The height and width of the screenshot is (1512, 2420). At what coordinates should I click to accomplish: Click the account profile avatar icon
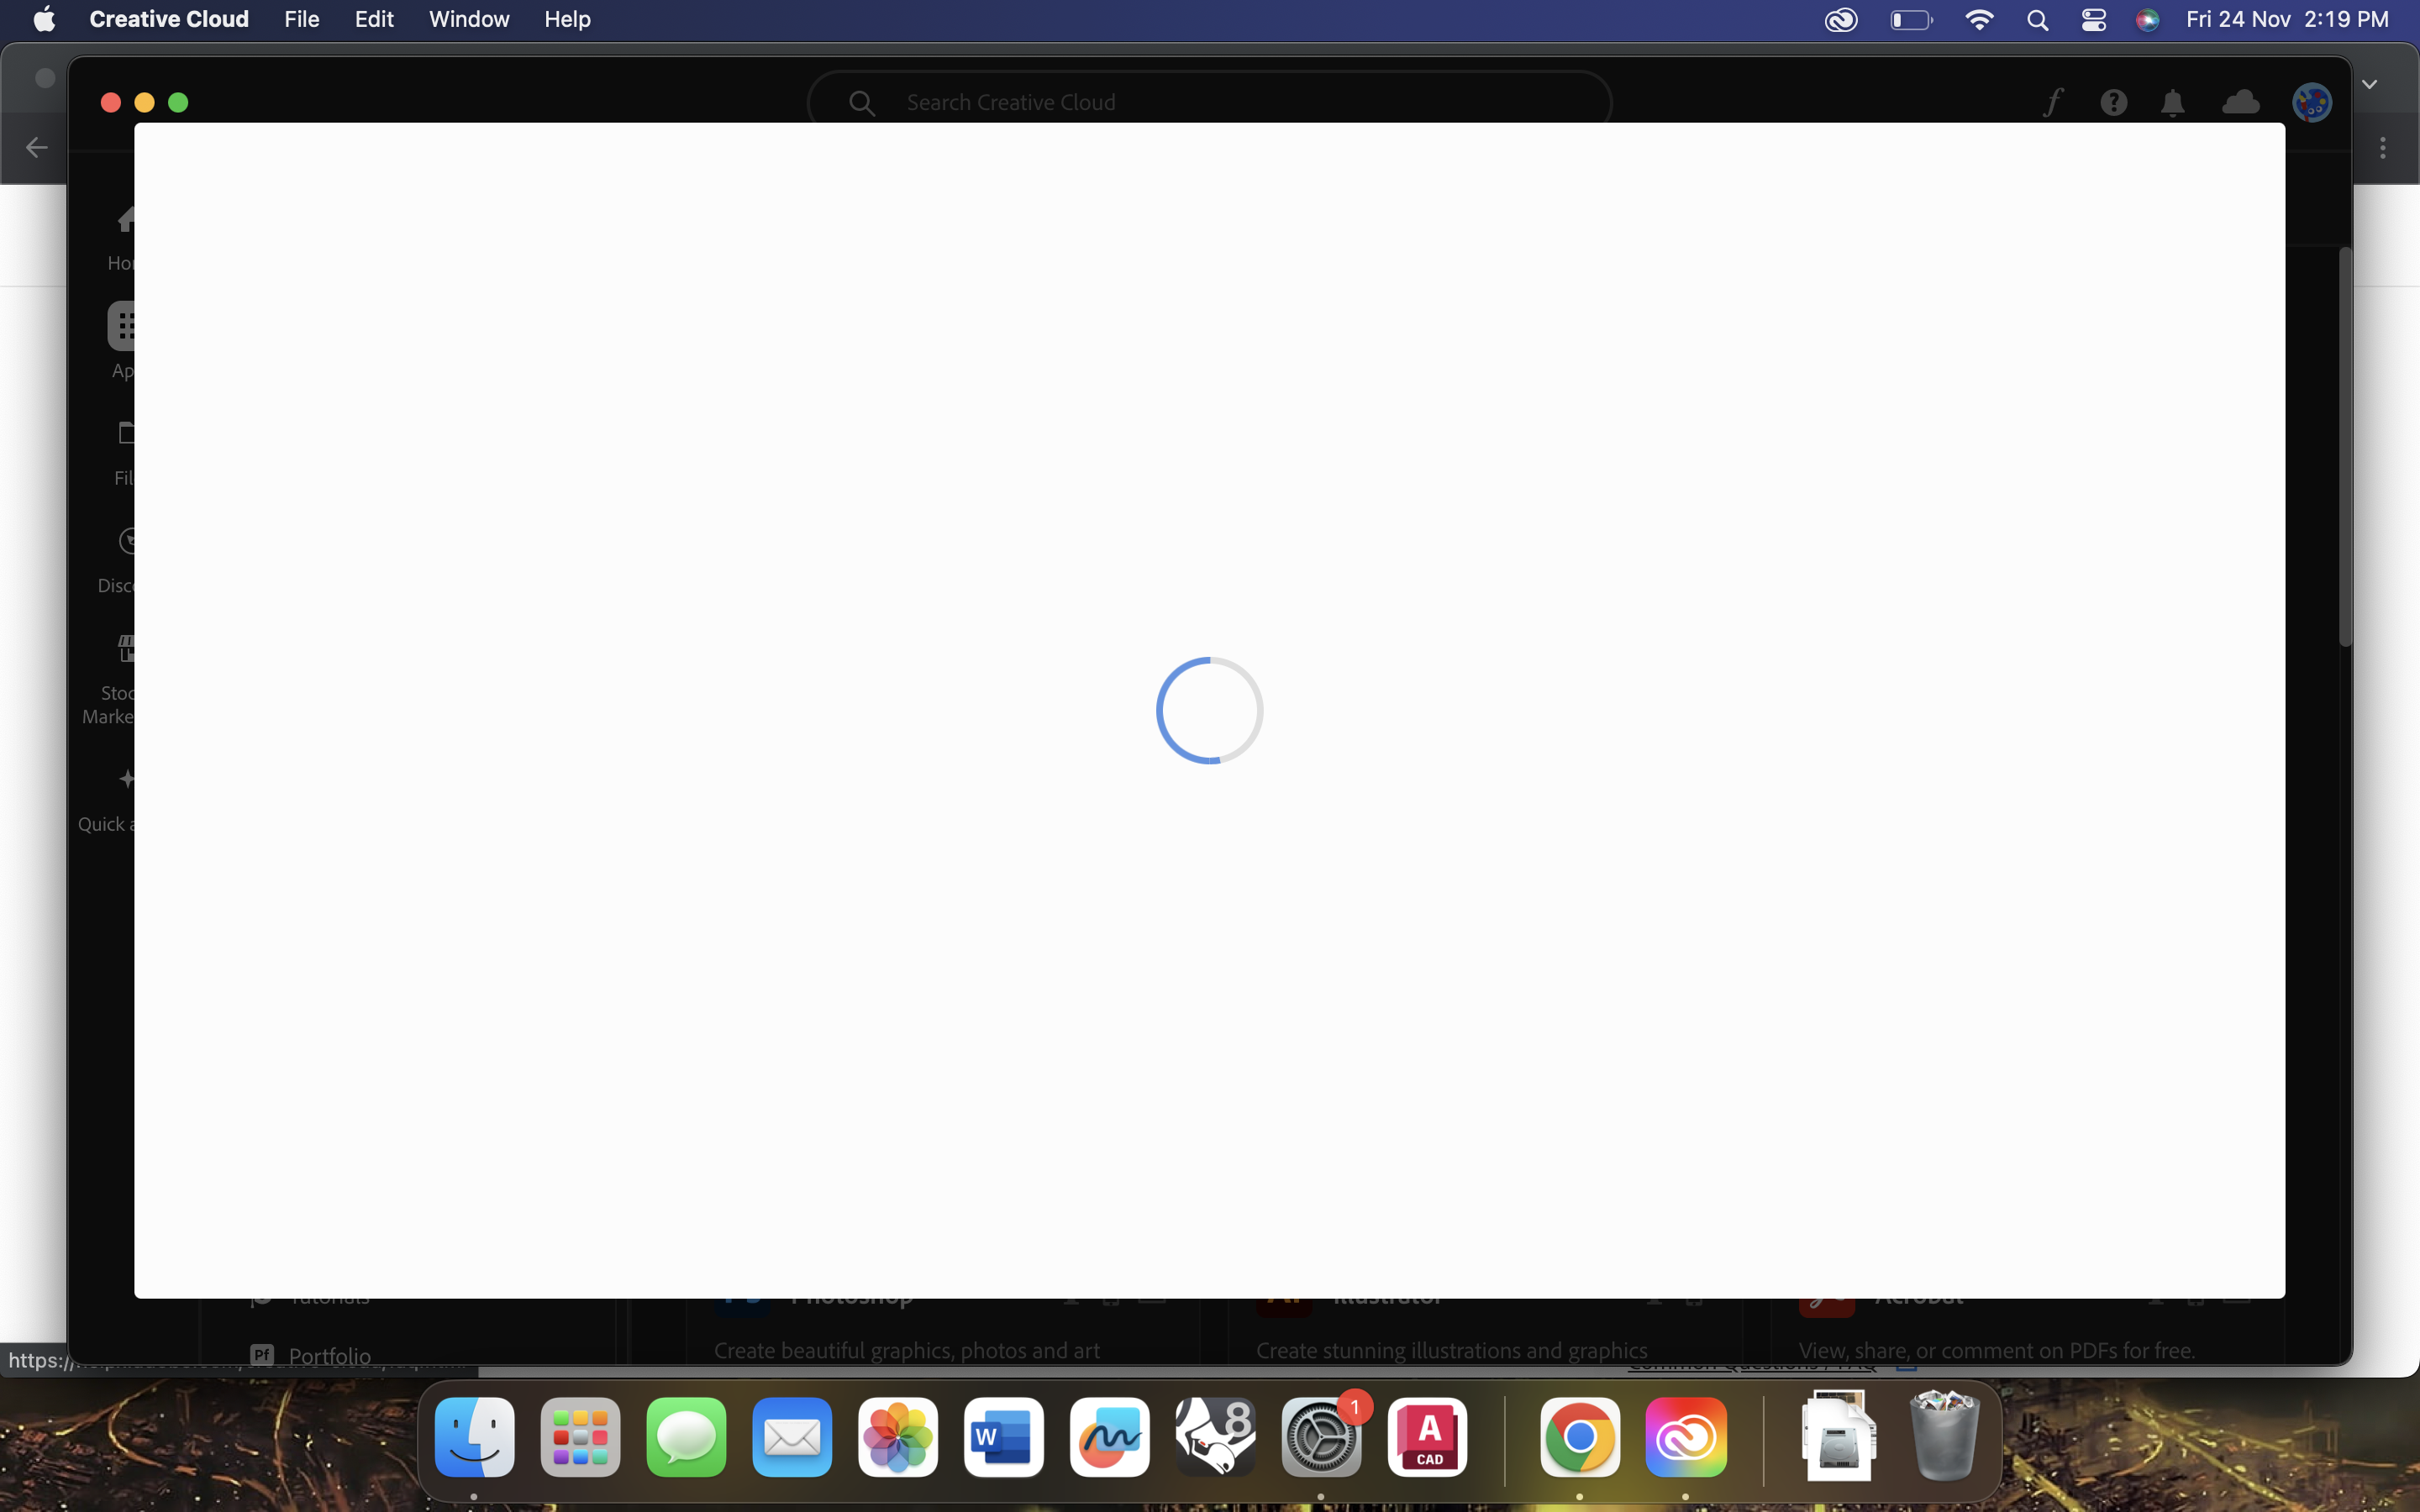(x=2312, y=101)
